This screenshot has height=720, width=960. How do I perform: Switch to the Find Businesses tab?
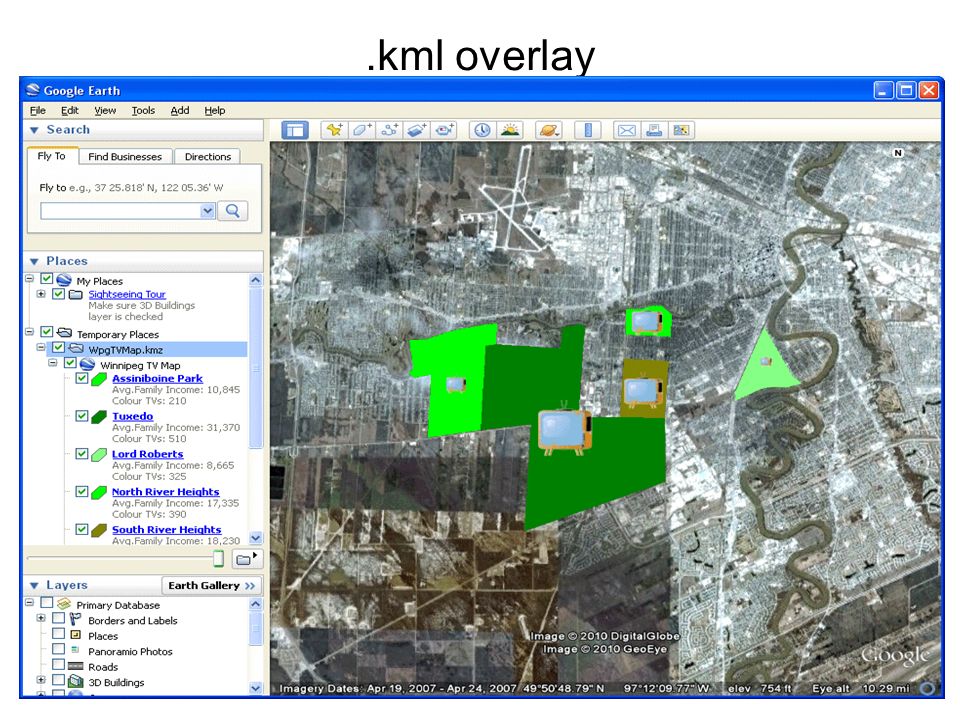coord(125,157)
